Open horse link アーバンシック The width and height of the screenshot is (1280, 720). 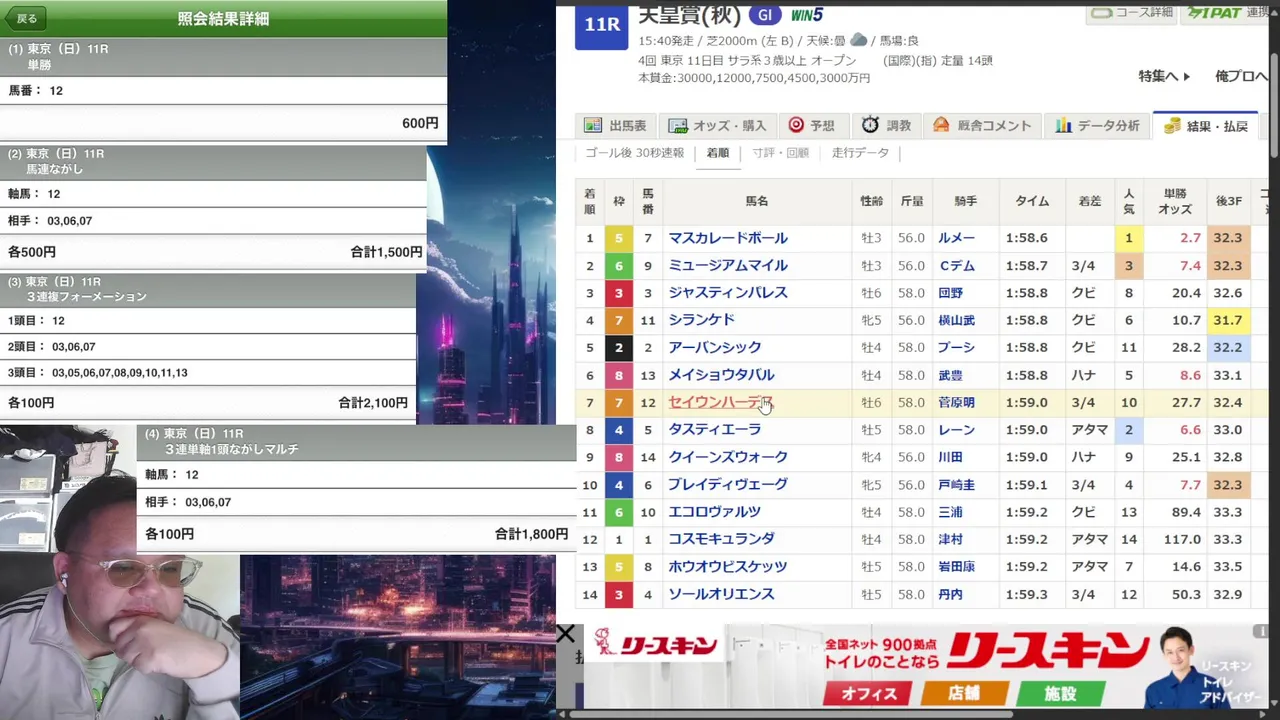click(x=715, y=347)
